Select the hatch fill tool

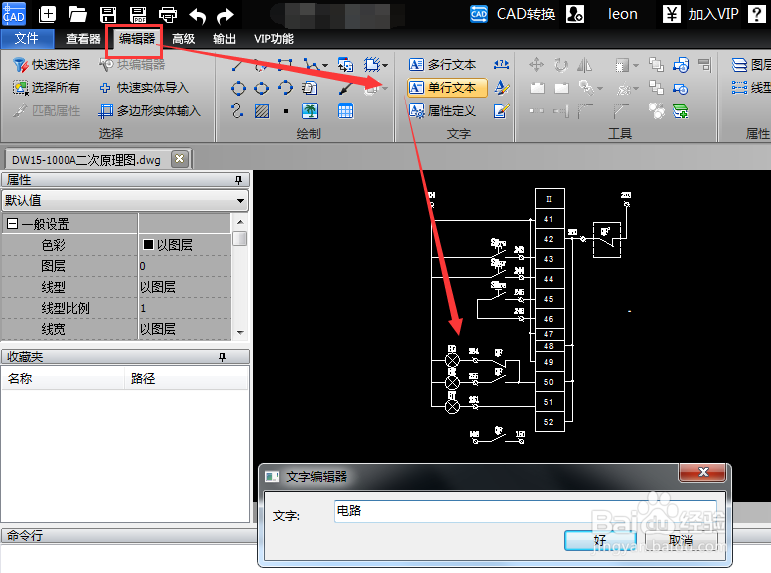pyautogui.click(x=262, y=111)
